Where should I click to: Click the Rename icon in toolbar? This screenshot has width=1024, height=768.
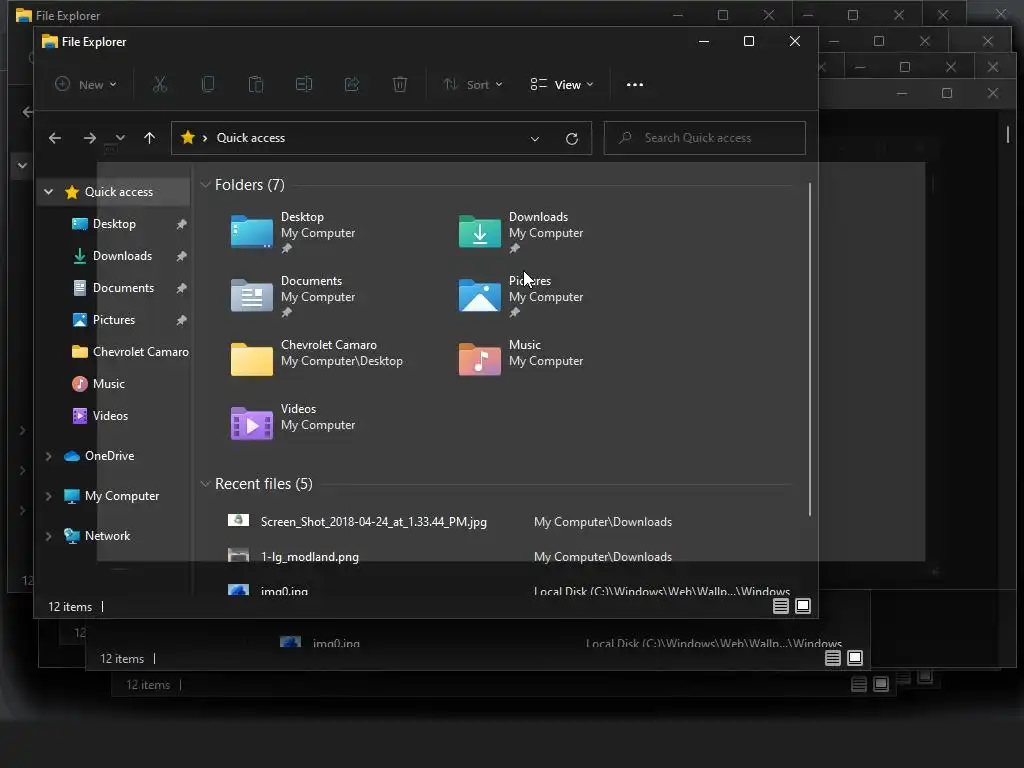click(x=304, y=84)
